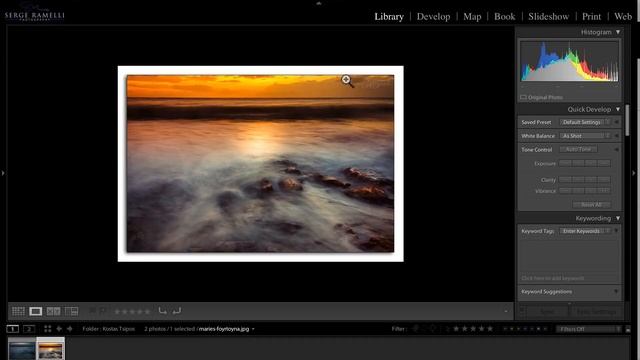Expand Saved Preset row triangle

pos(616,122)
